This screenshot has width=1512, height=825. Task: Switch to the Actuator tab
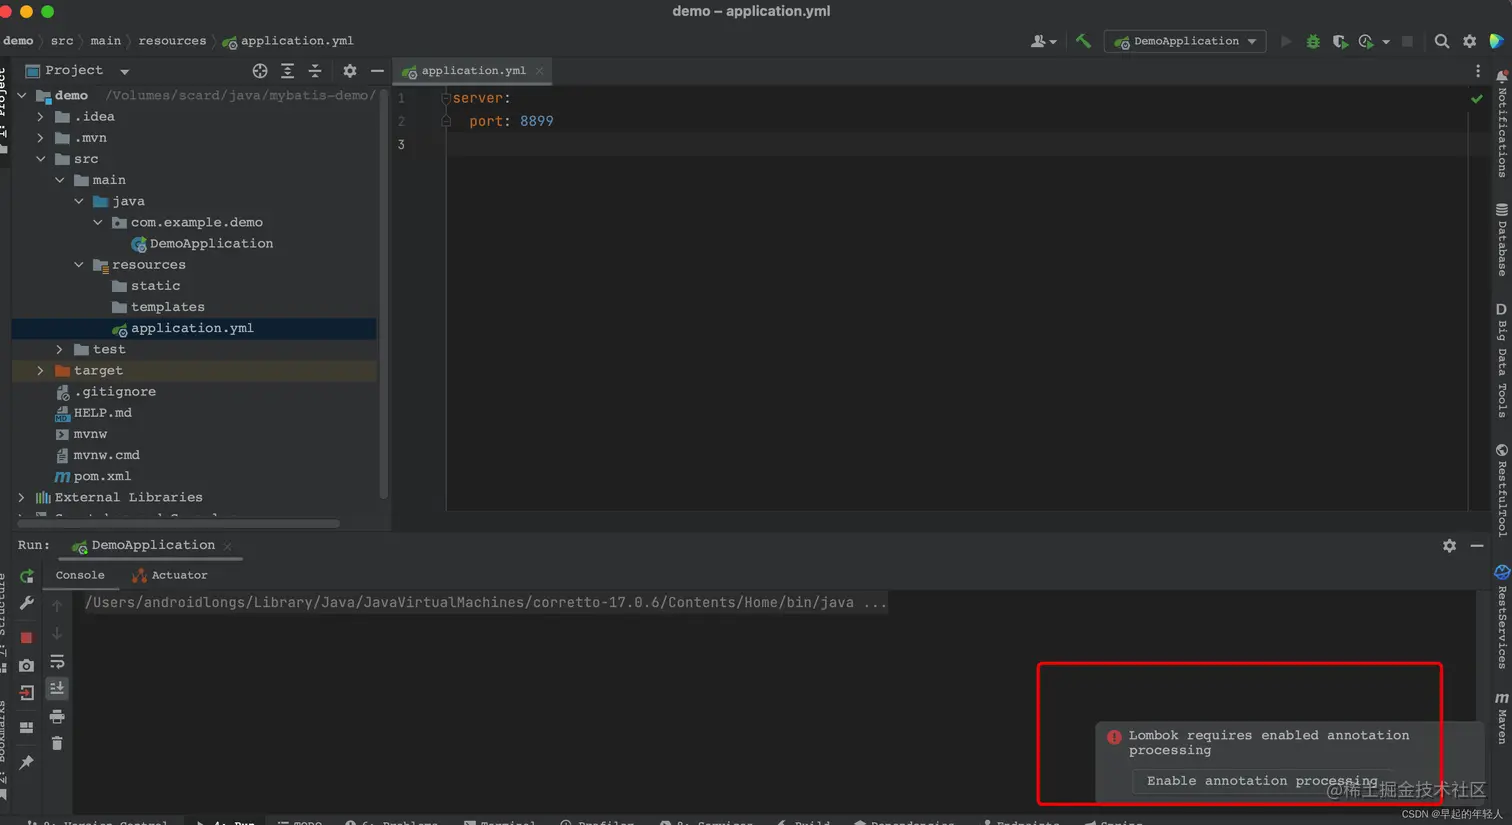click(x=169, y=575)
